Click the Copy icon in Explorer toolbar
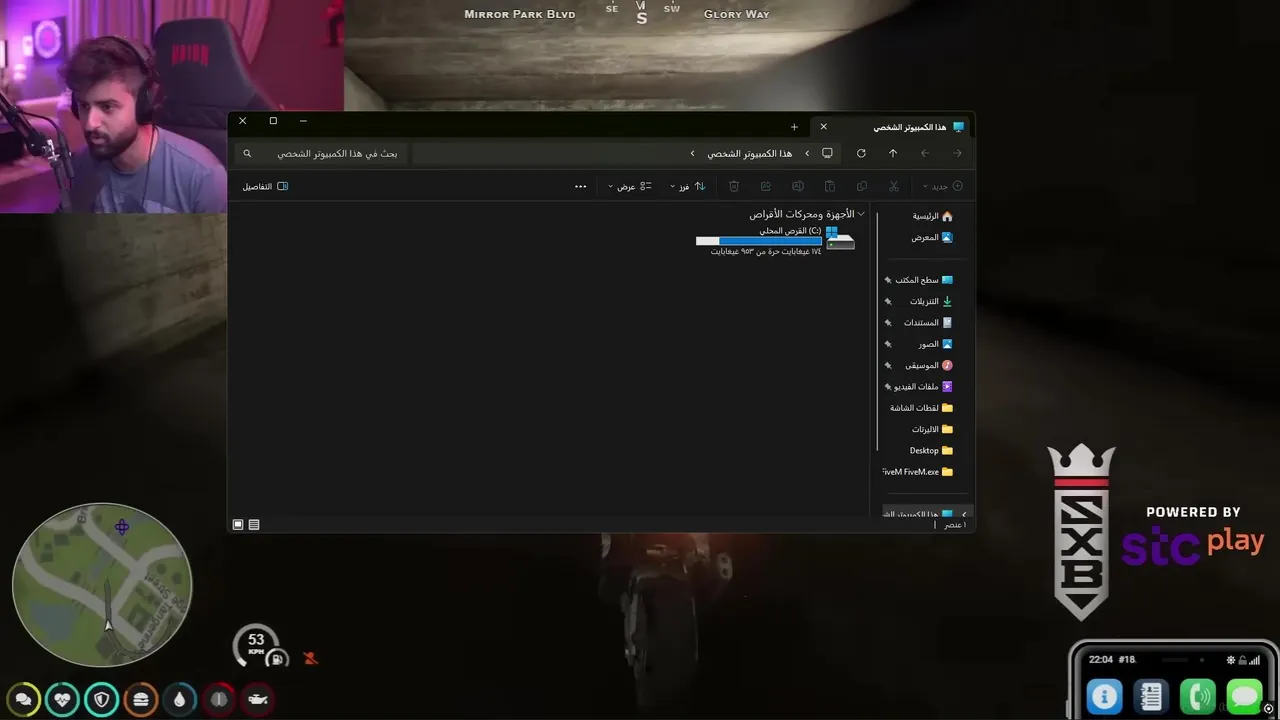This screenshot has height=720, width=1280. point(862,186)
